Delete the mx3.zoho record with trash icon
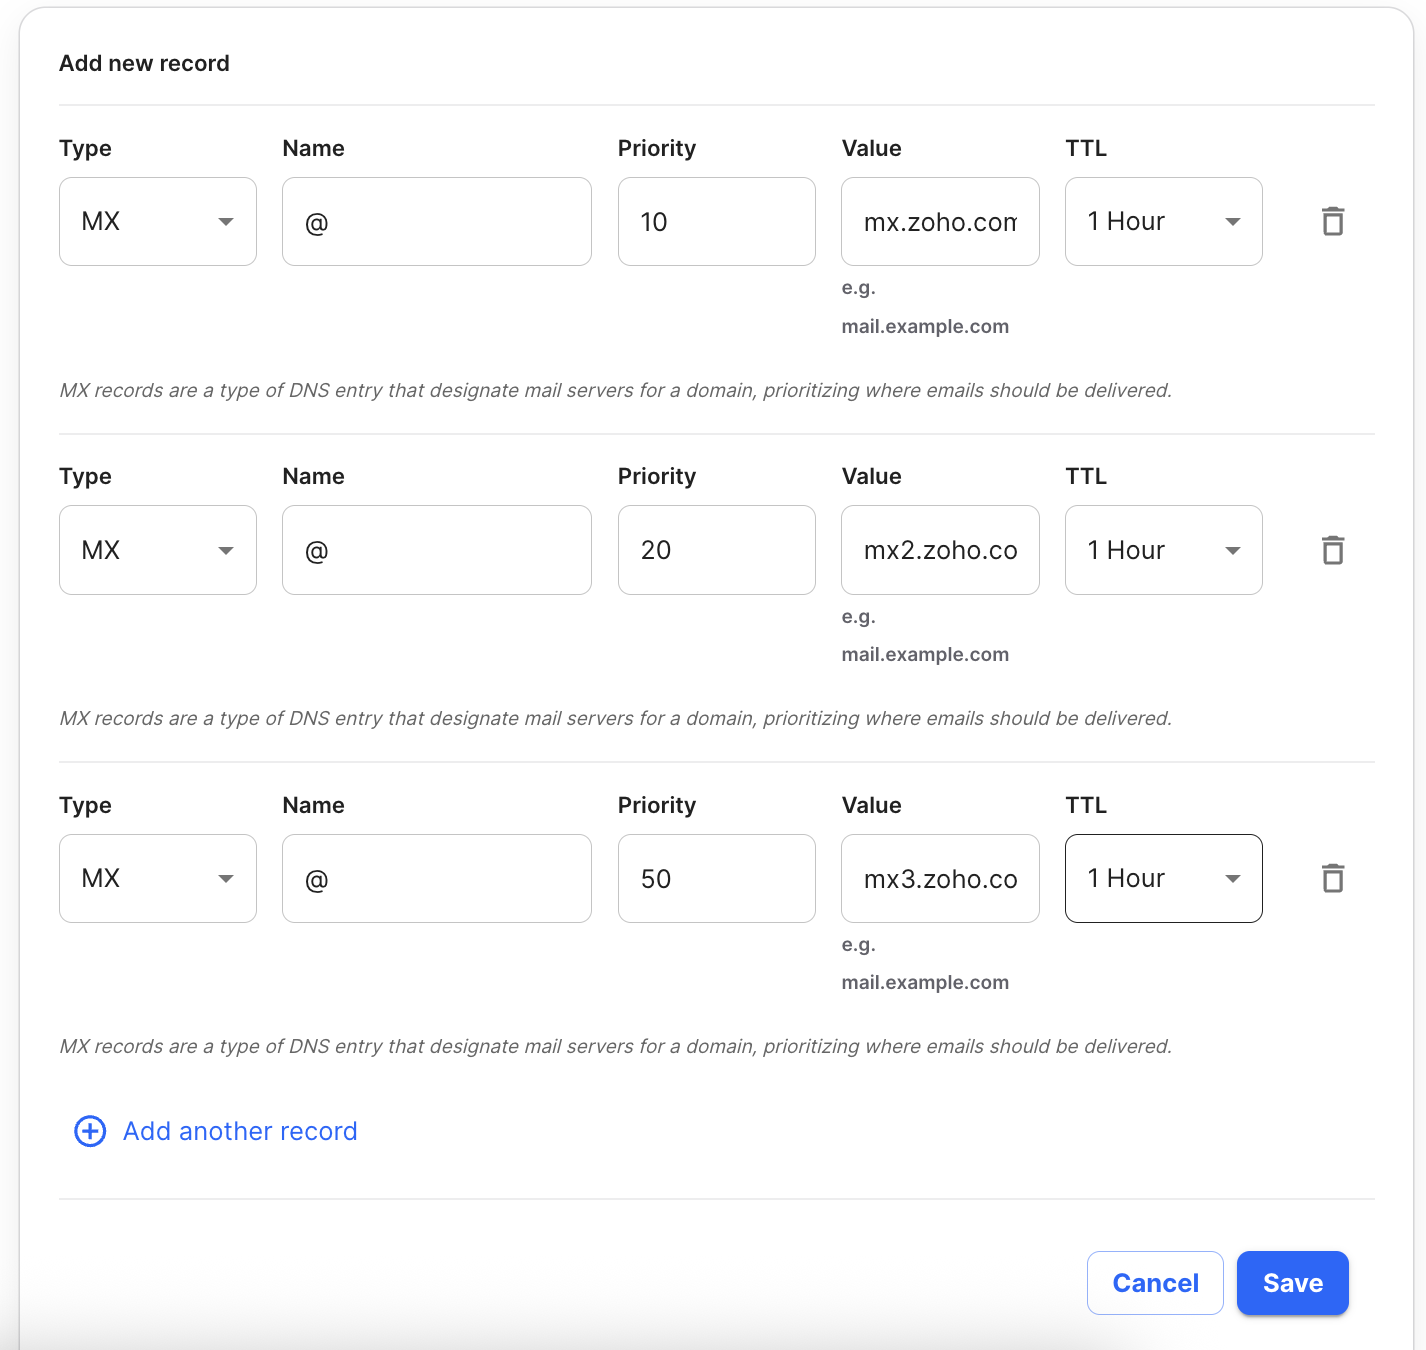Image resolution: width=1426 pixels, height=1350 pixels. coord(1333,878)
